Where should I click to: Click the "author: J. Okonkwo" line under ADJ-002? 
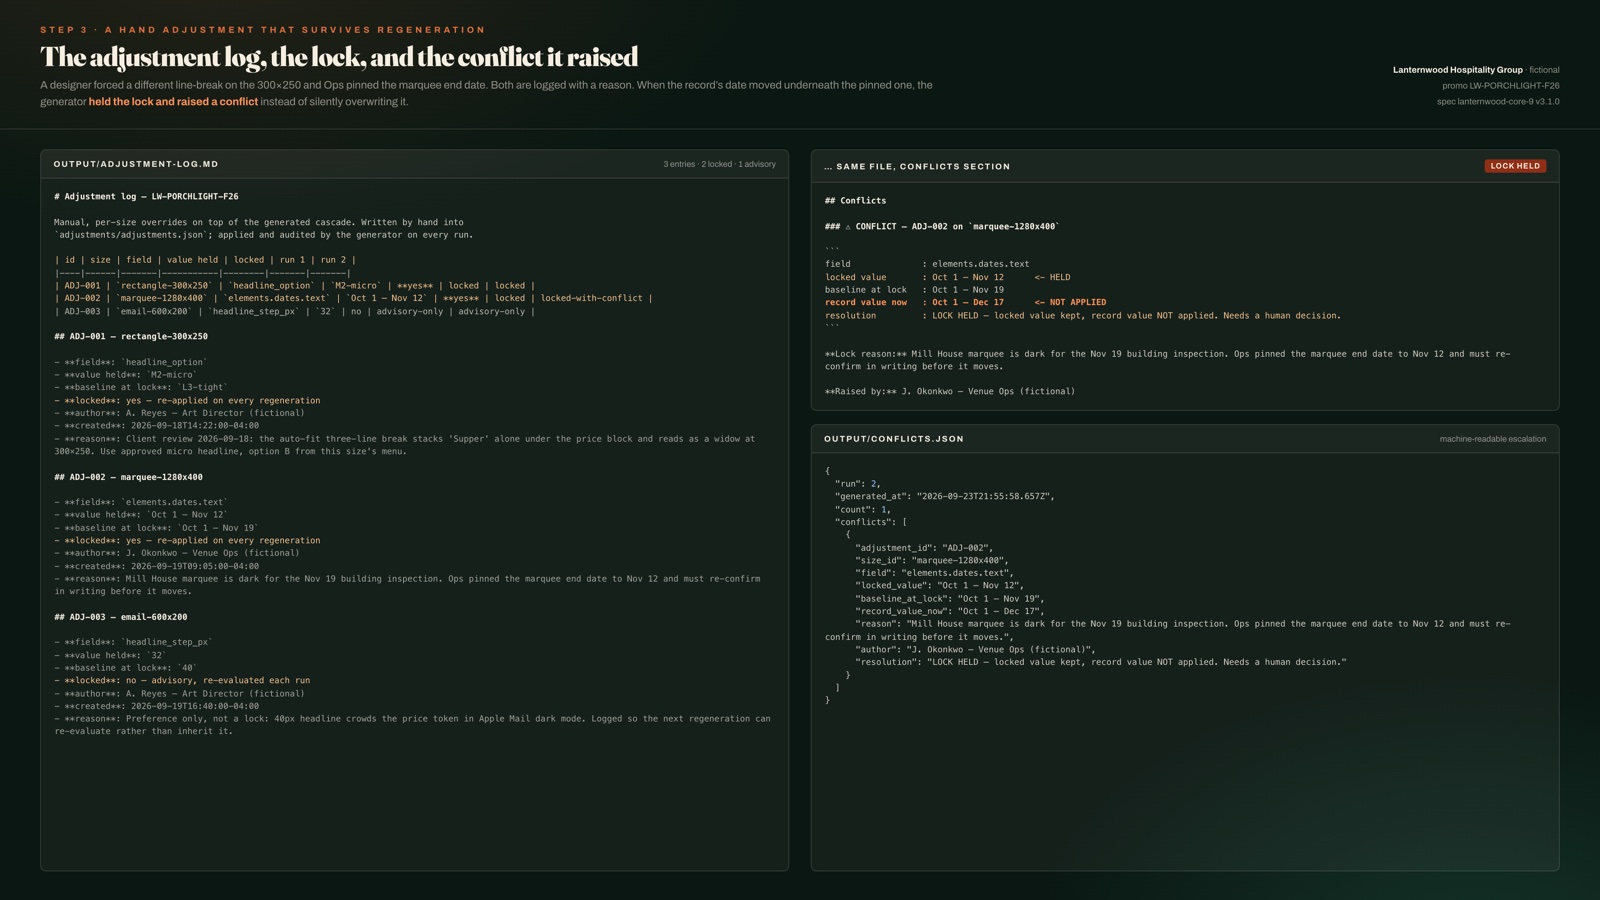pos(177,553)
